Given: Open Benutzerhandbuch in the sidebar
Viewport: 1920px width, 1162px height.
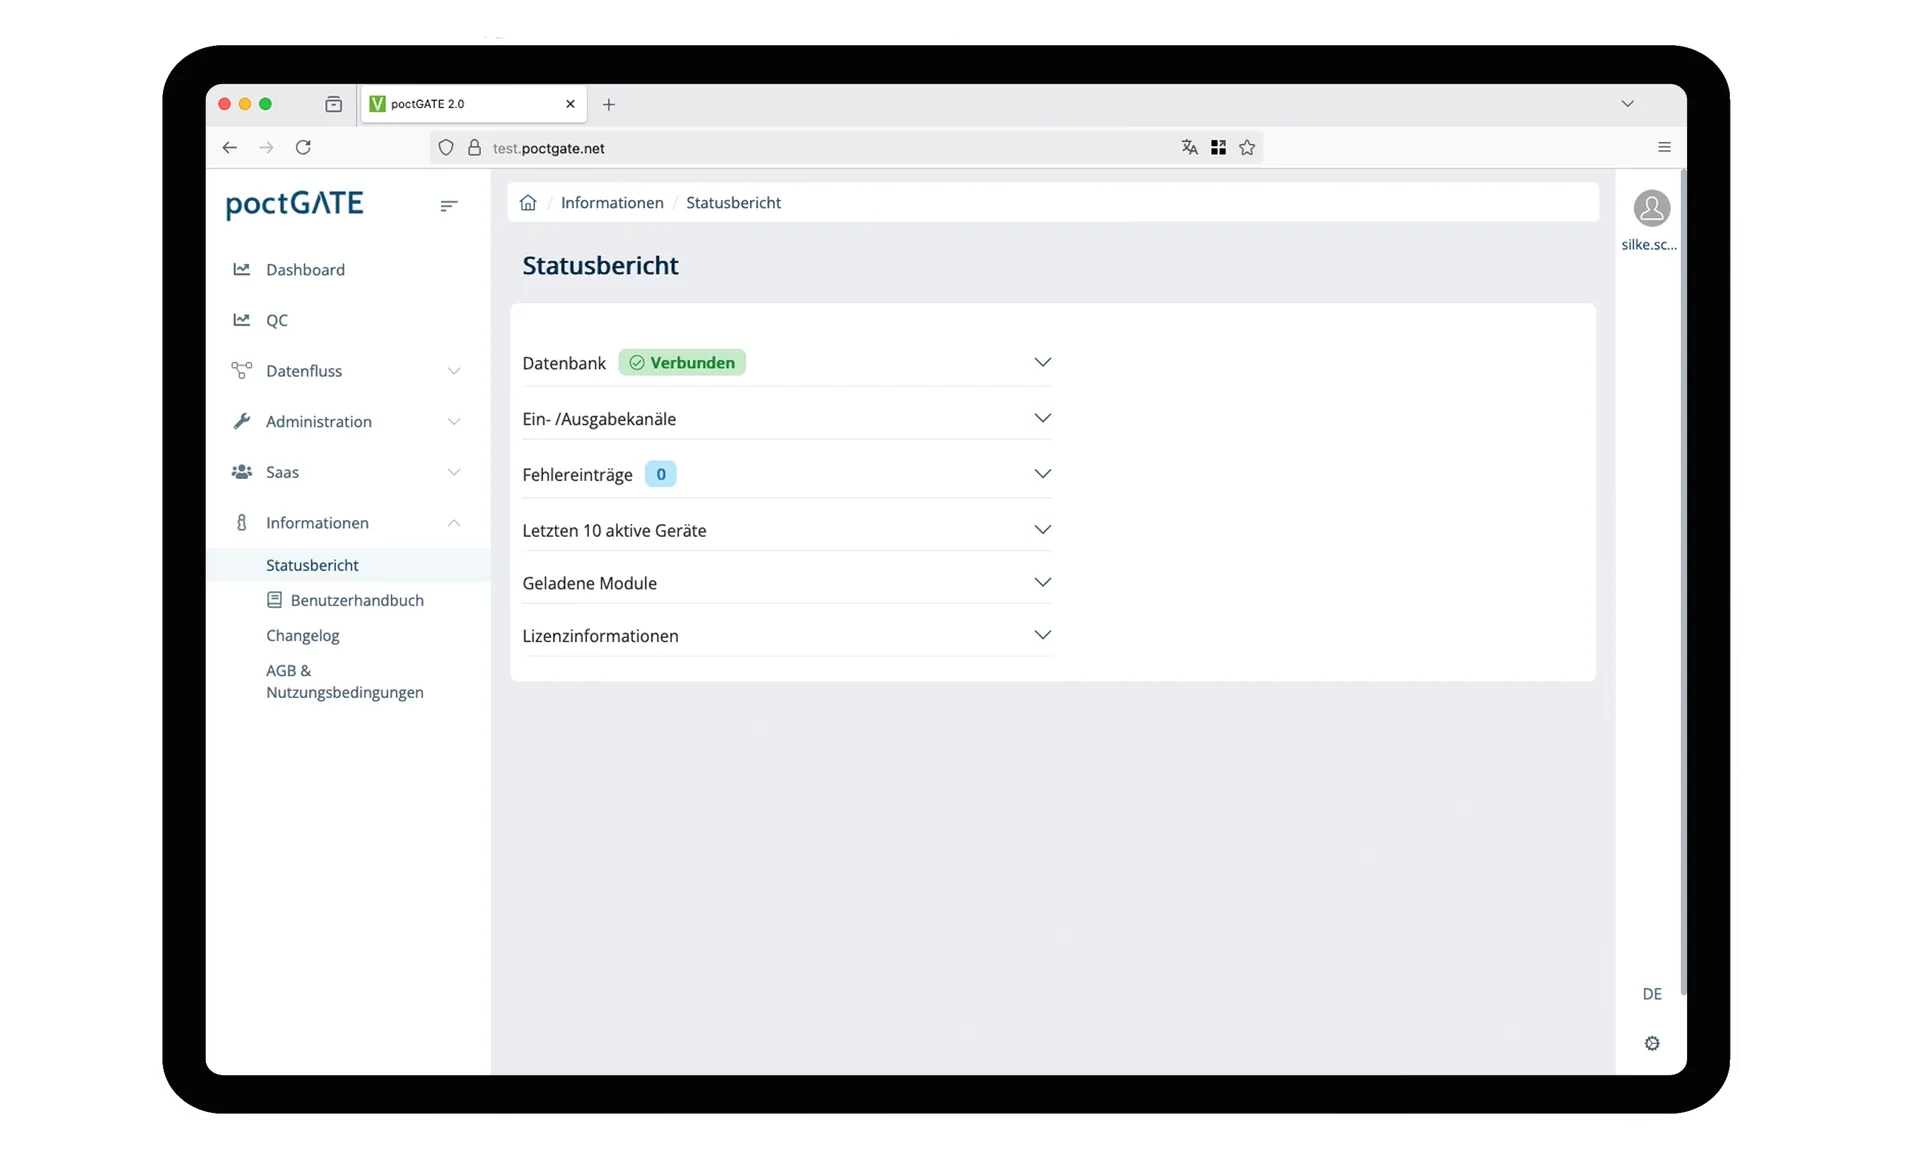Looking at the screenshot, I should 357,600.
